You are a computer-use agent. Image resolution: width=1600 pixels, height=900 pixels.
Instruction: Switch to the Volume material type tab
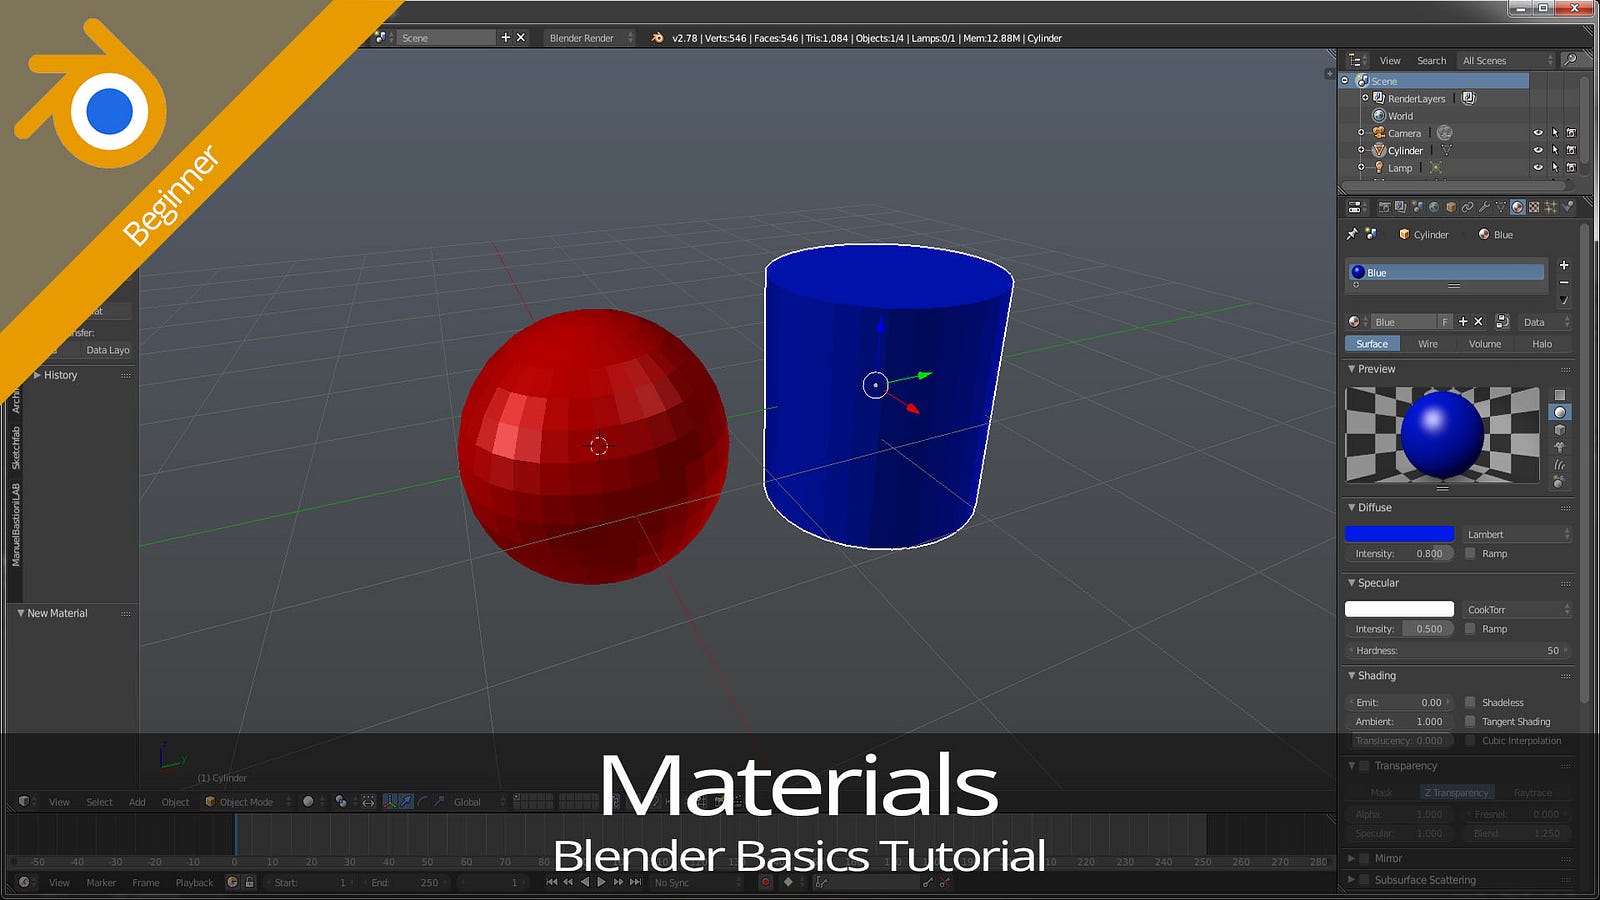[x=1485, y=343]
